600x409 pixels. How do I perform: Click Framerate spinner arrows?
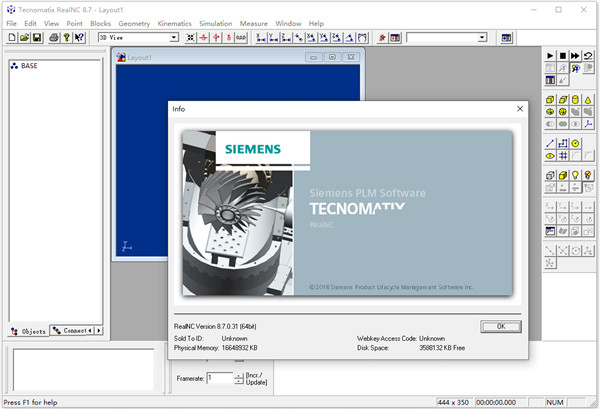click(238, 378)
